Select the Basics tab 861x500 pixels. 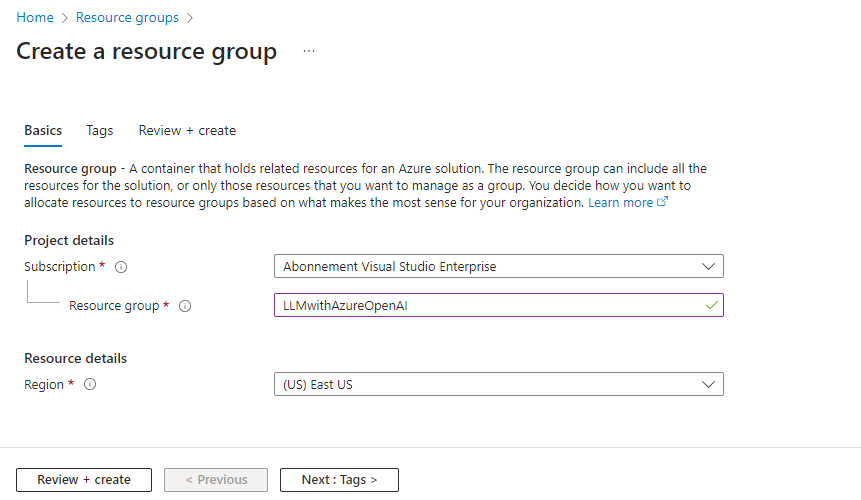43,131
